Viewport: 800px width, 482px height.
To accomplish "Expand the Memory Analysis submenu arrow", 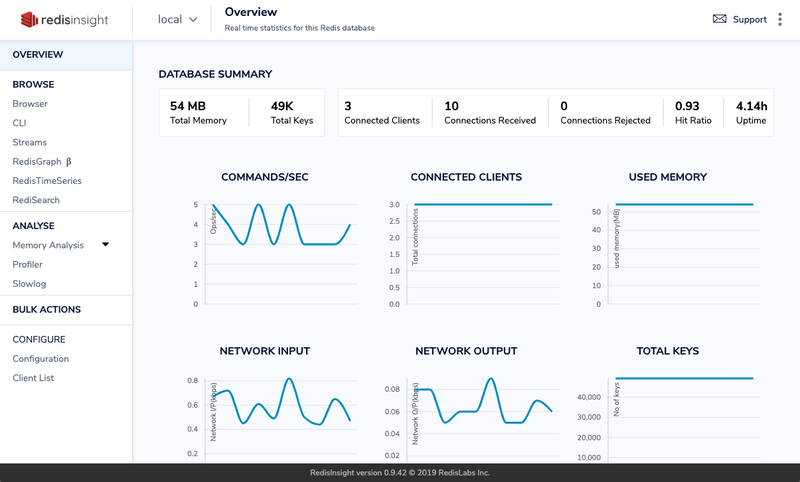I will tap(105, 245).
